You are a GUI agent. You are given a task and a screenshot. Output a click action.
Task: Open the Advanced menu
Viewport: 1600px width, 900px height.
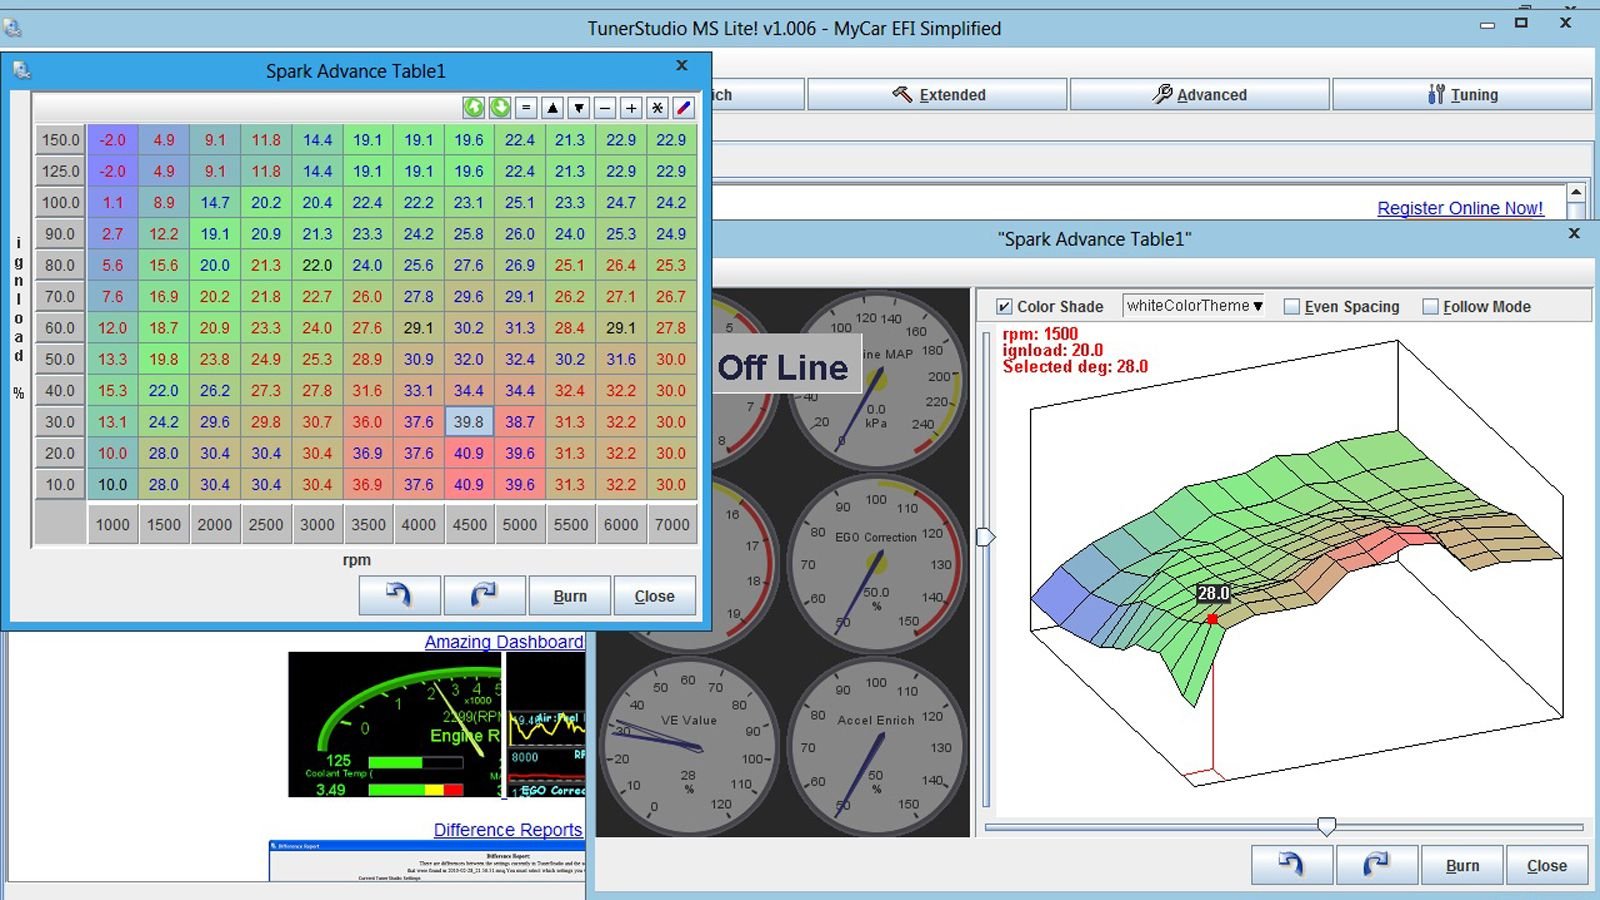1199,94
